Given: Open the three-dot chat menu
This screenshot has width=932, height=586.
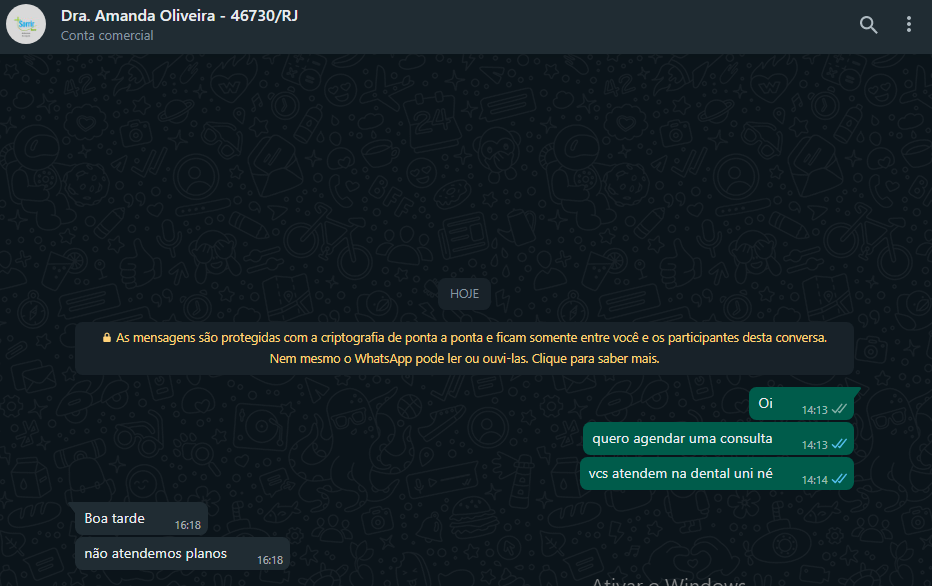Looking at the screenshot, I should 909,24.
